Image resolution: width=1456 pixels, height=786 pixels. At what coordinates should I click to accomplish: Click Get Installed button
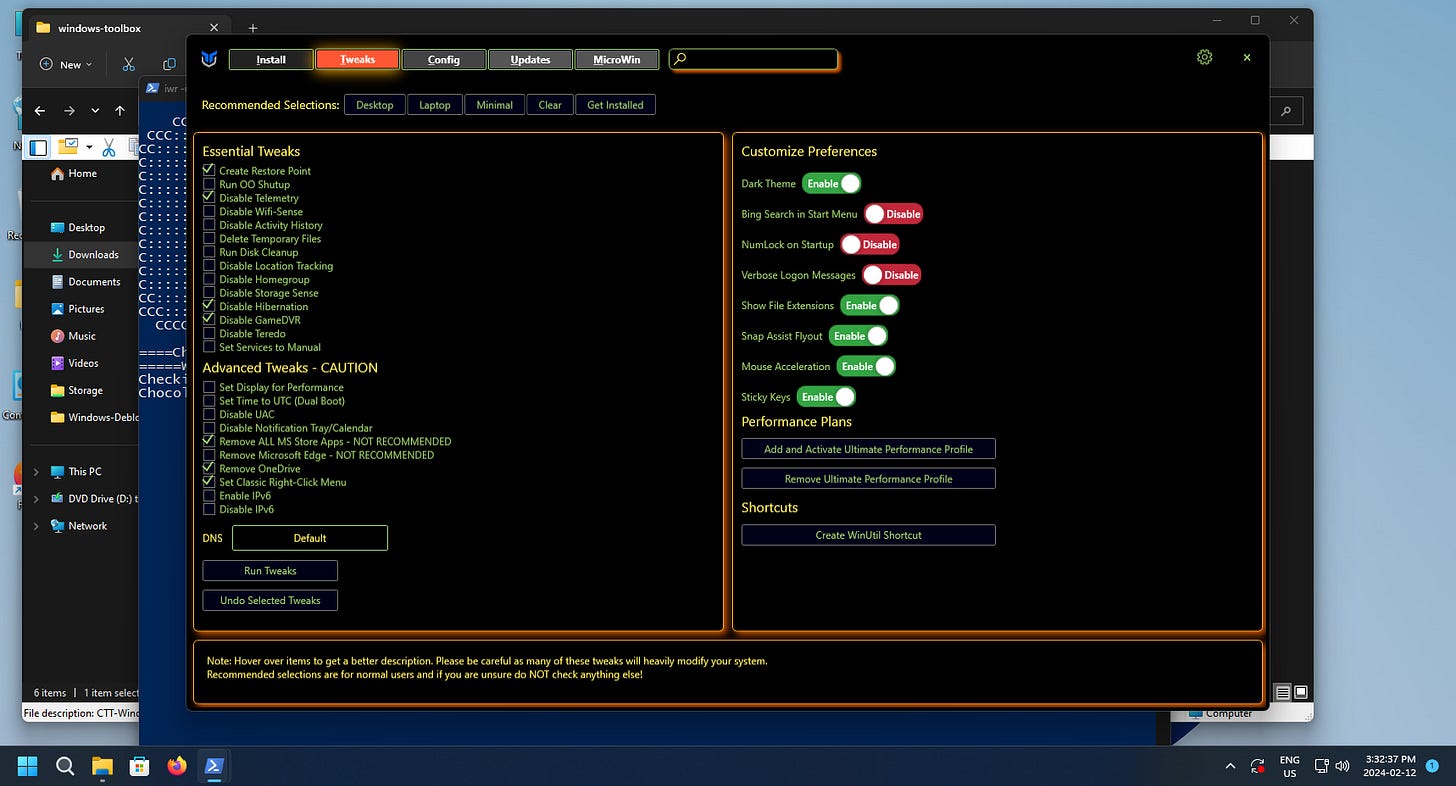point(615,105)
